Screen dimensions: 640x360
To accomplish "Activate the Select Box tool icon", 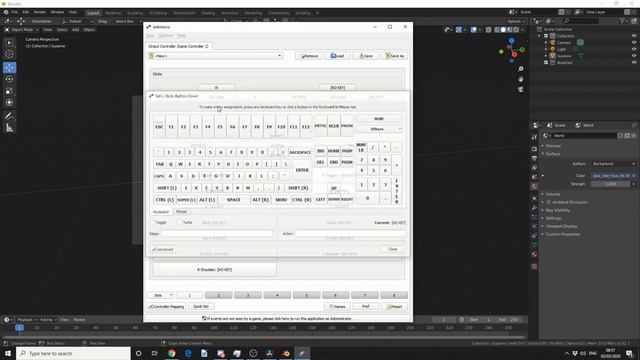I will point(9,43).
